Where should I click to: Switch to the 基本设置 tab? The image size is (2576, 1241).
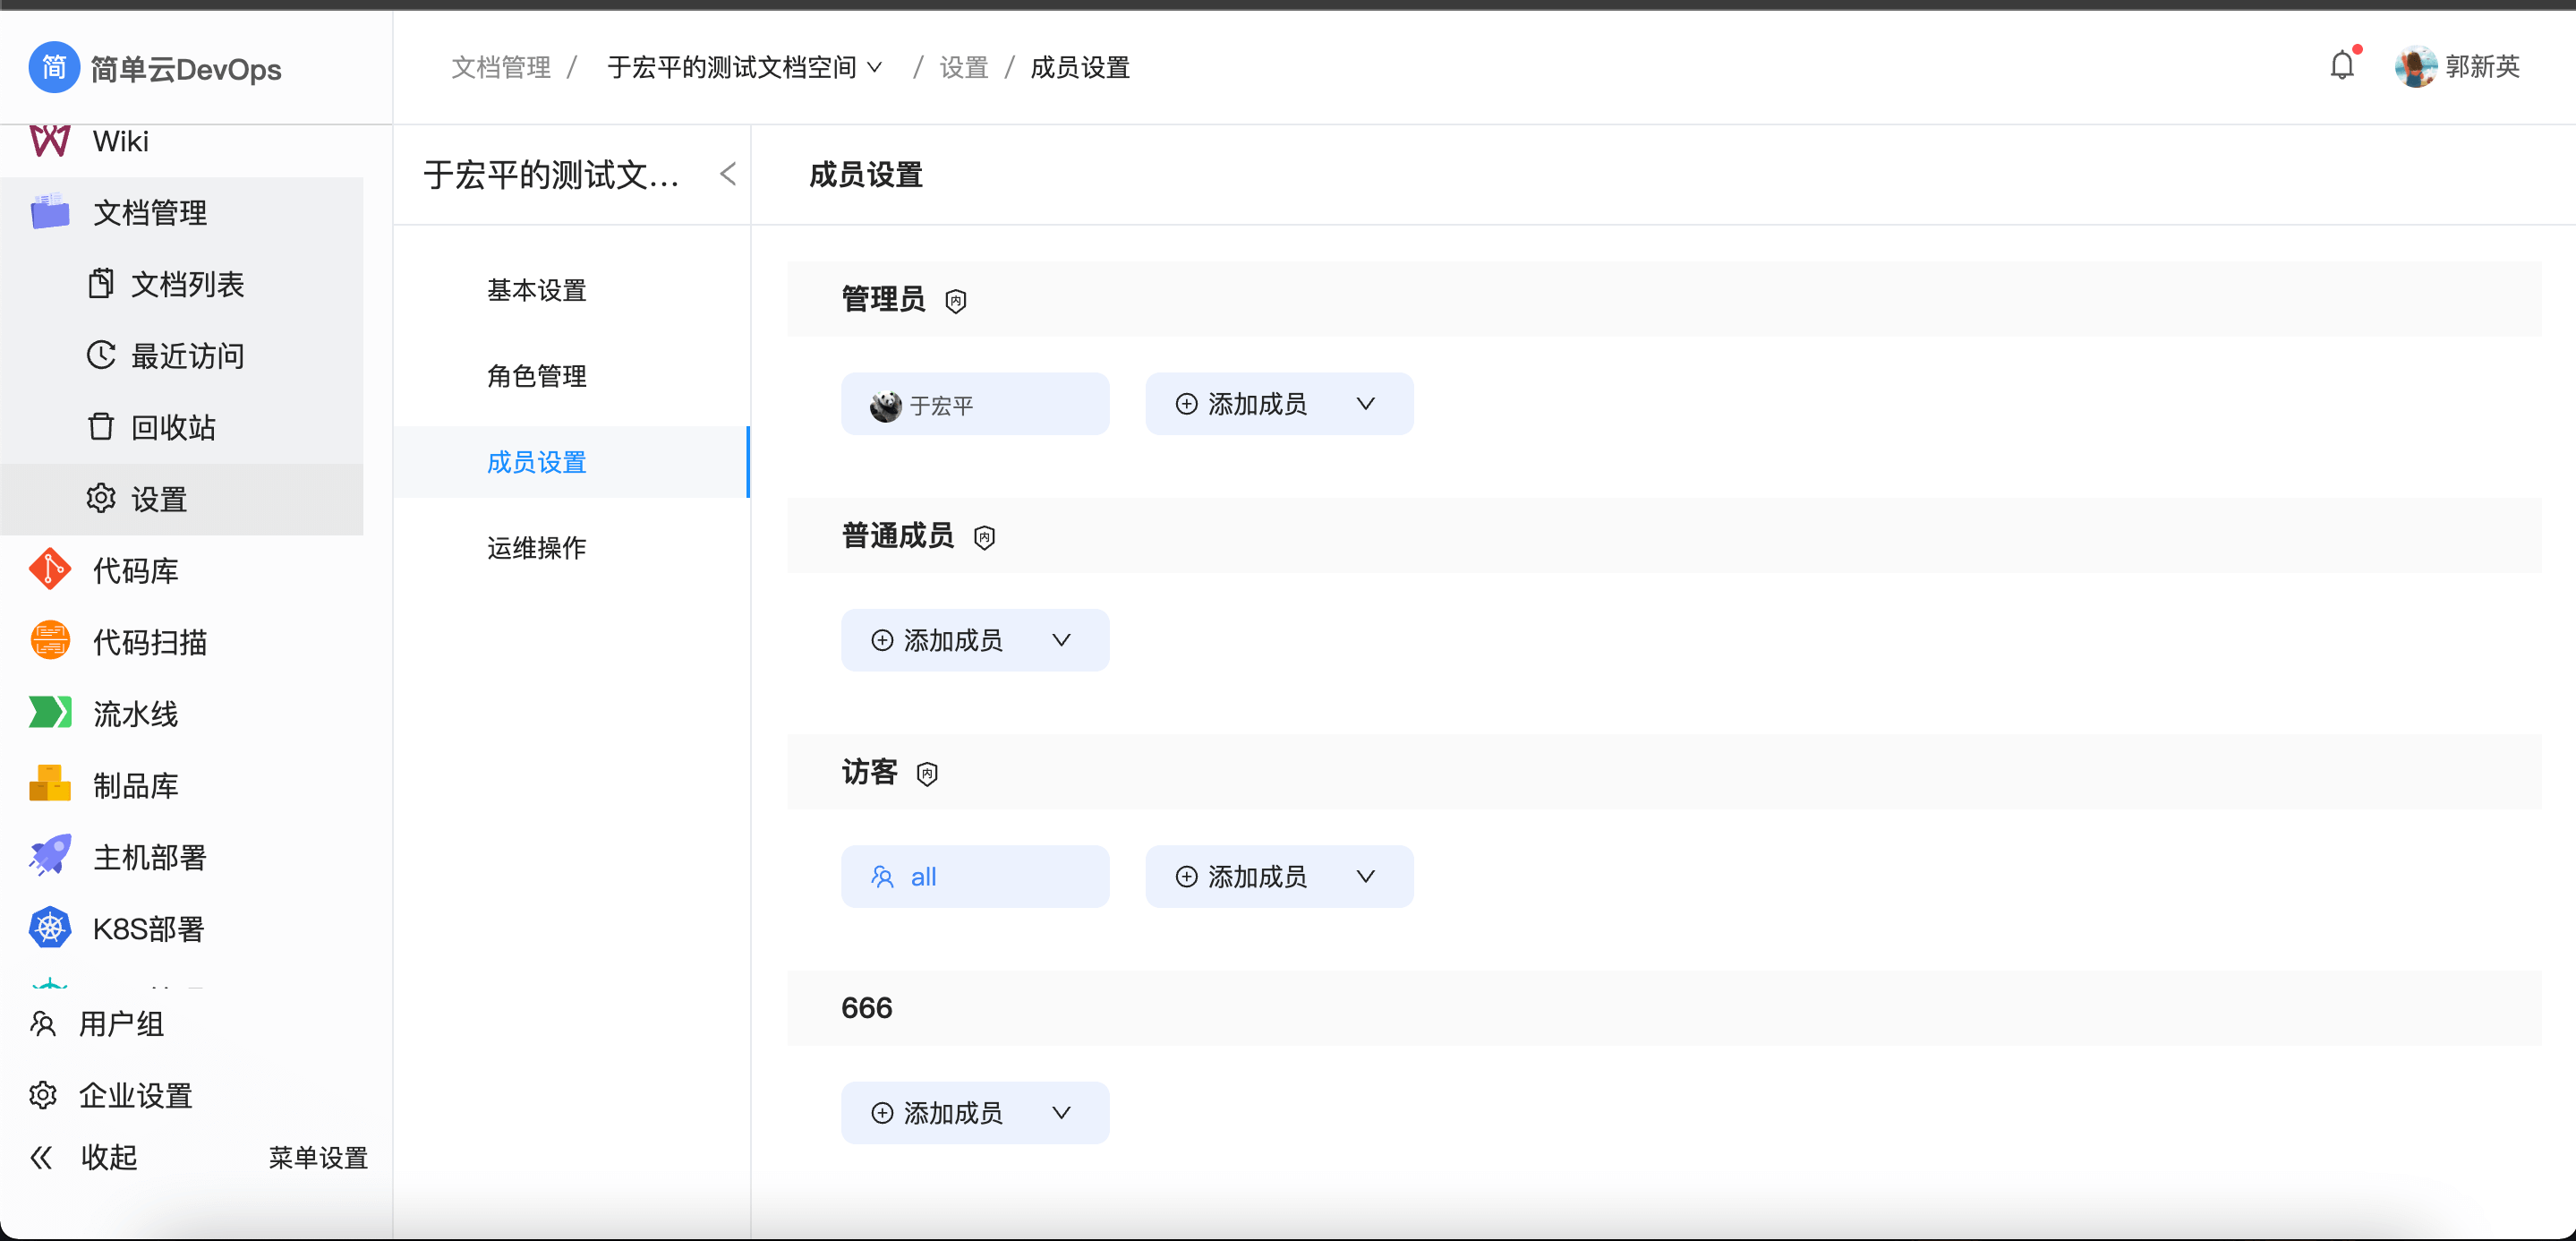coord(536,290)
